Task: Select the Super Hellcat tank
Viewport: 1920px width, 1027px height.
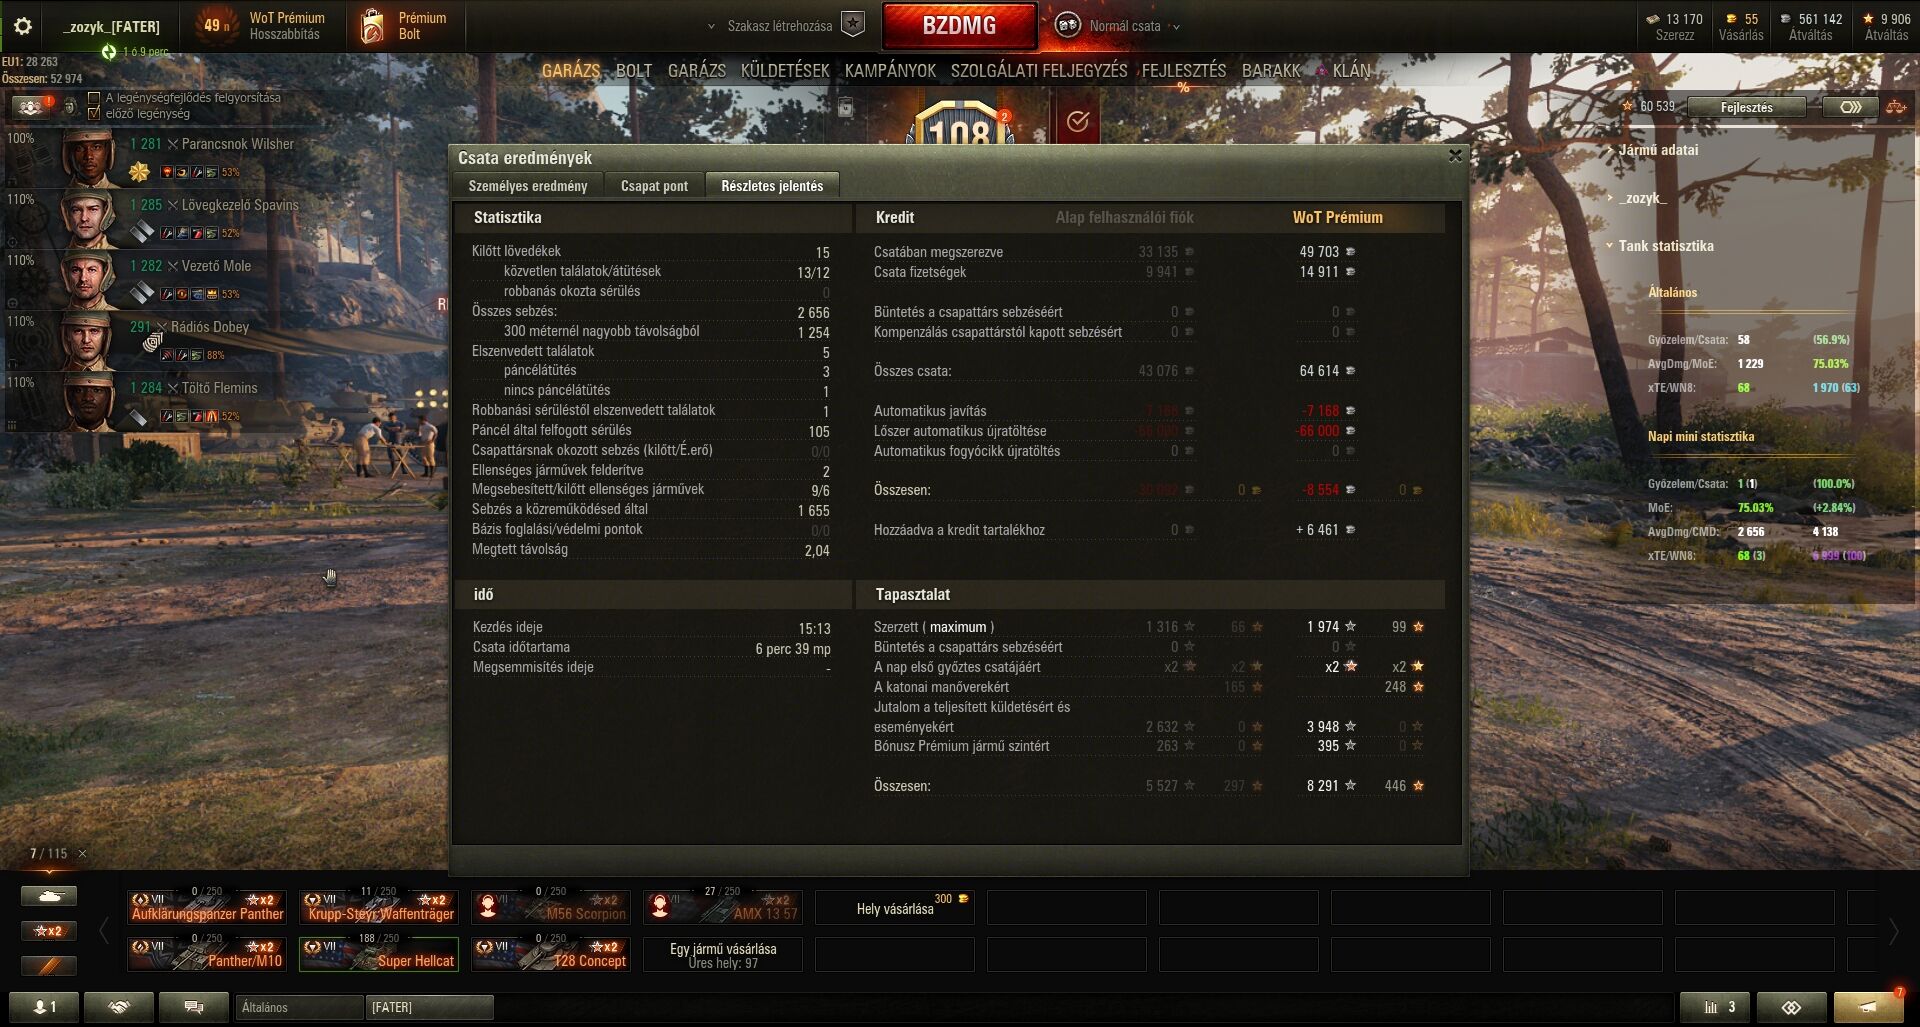Action: click(379, 954)
